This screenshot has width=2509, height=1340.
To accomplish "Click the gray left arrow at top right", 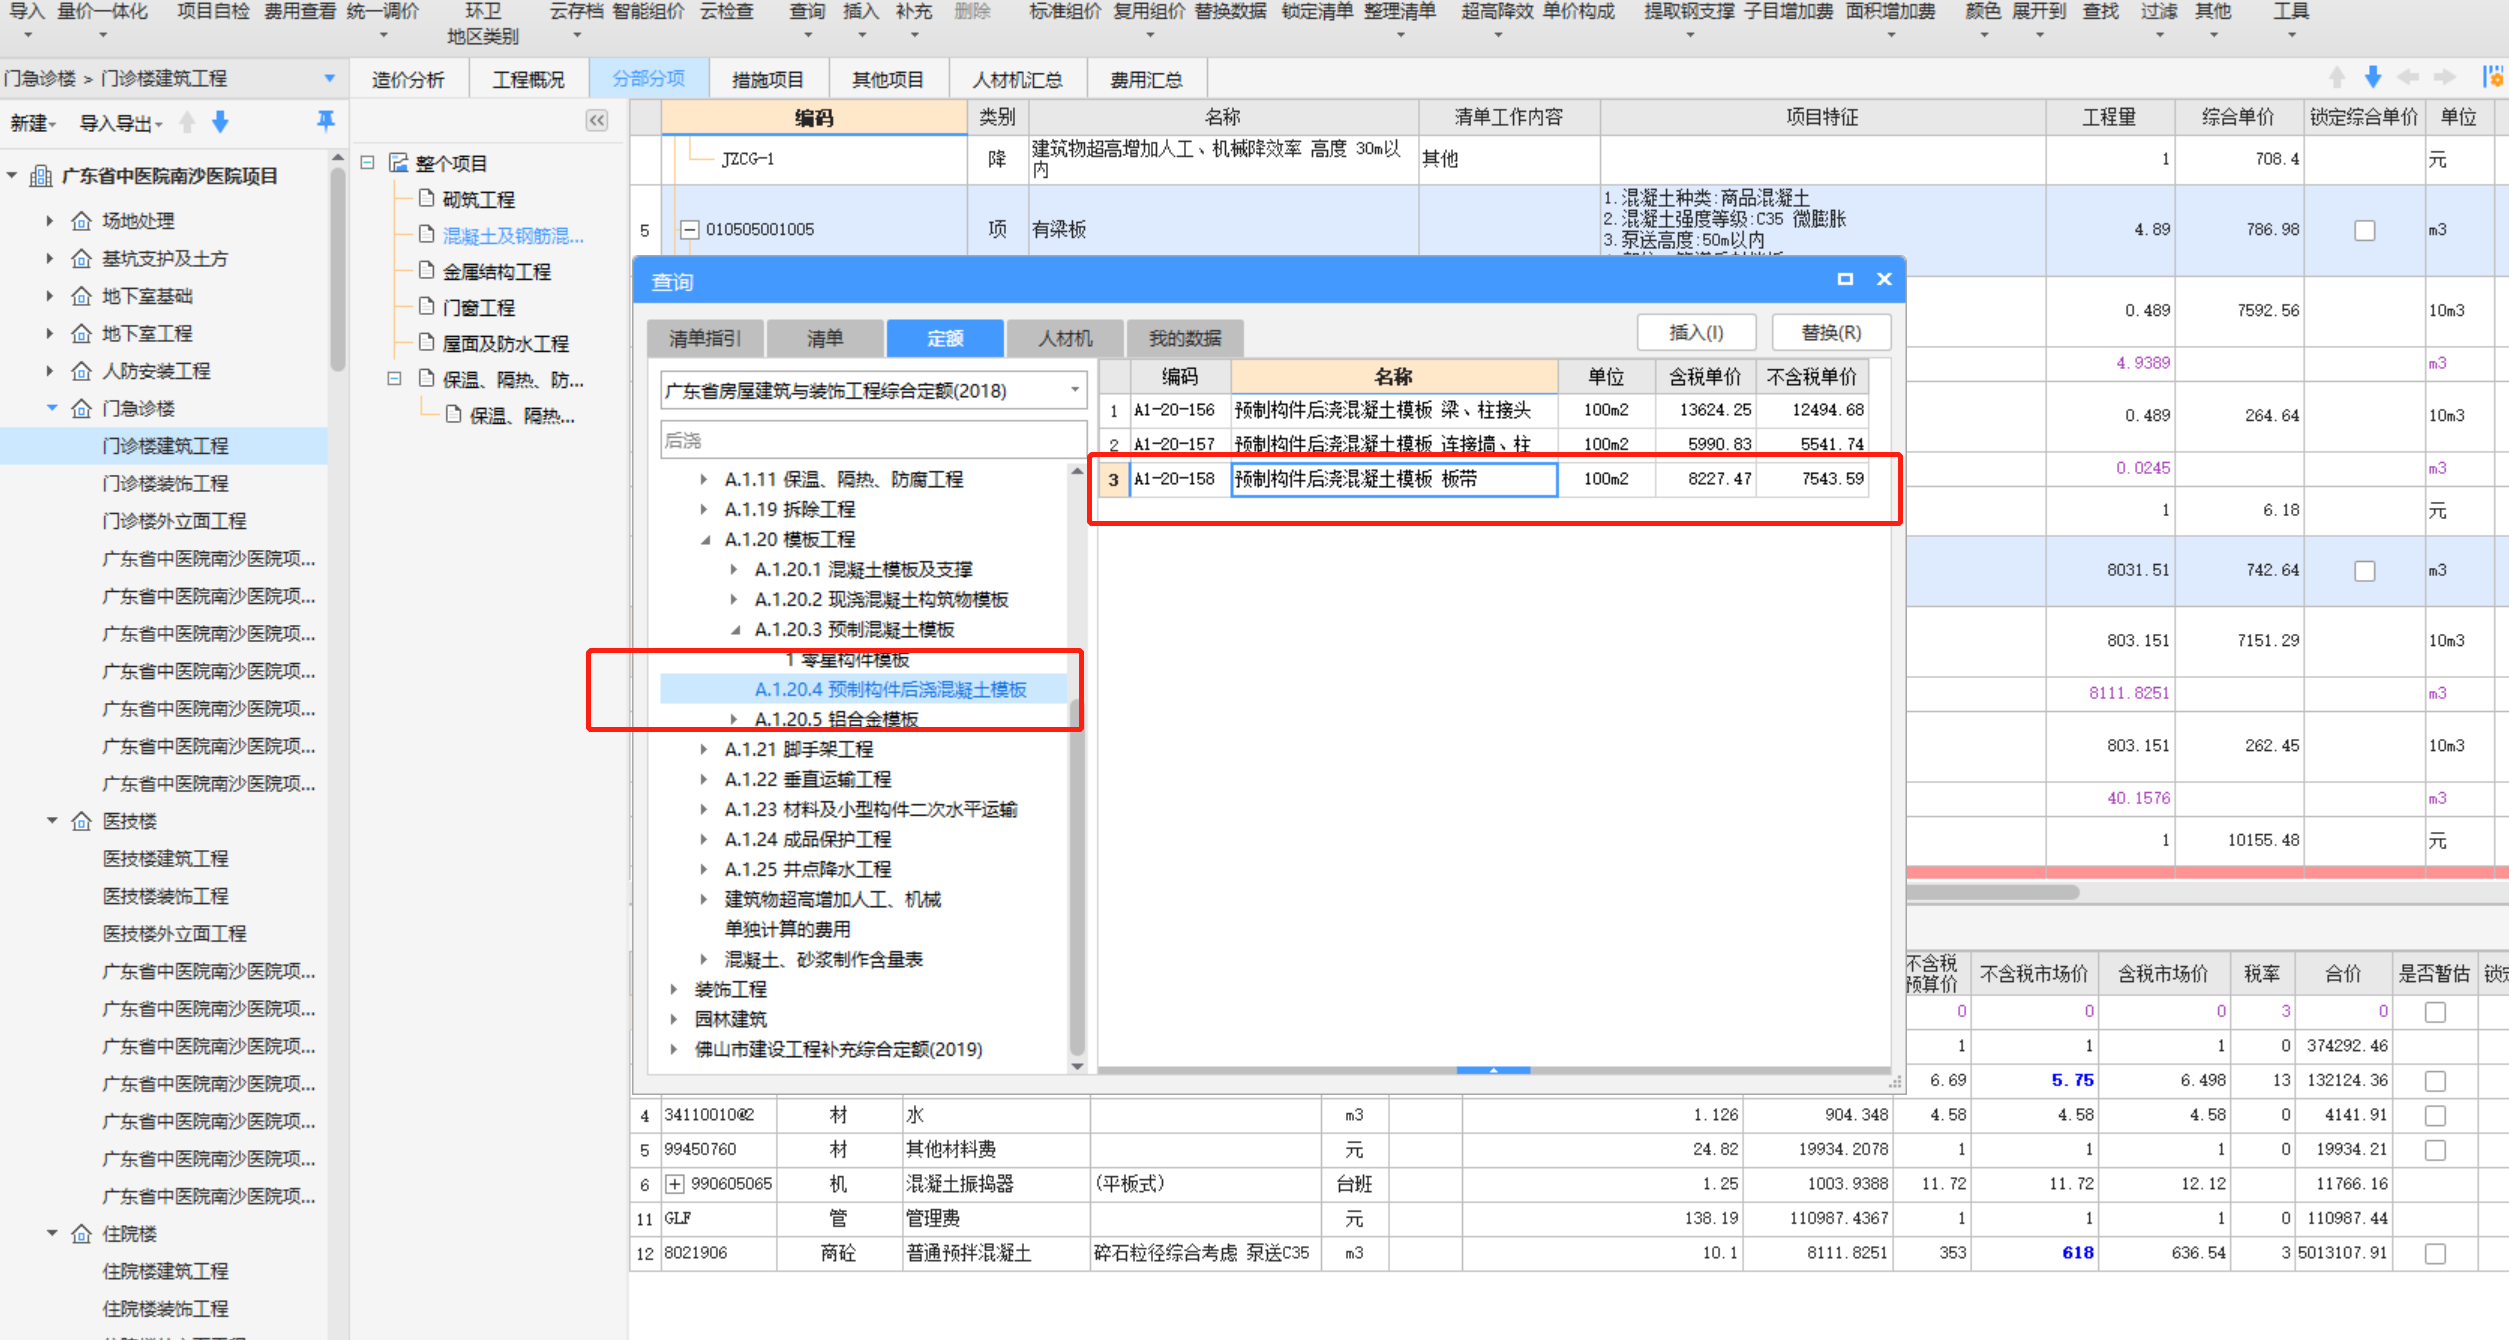I will (x=2408, y=77).
